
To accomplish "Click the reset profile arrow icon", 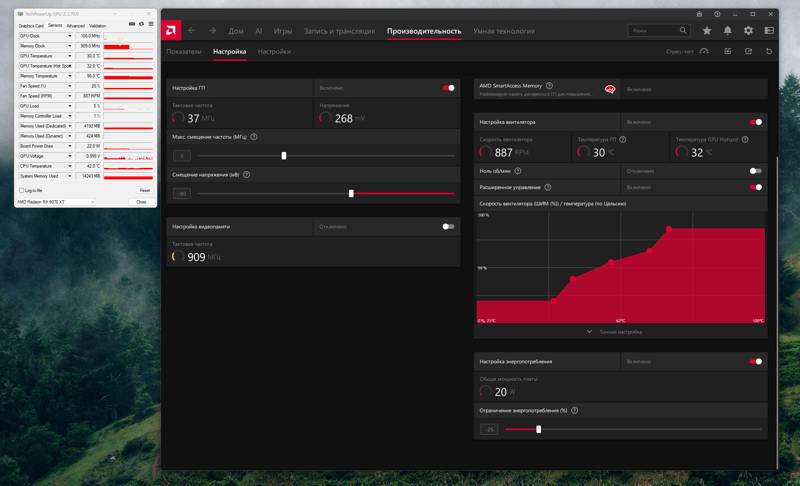I will click(x=769, y=51).
